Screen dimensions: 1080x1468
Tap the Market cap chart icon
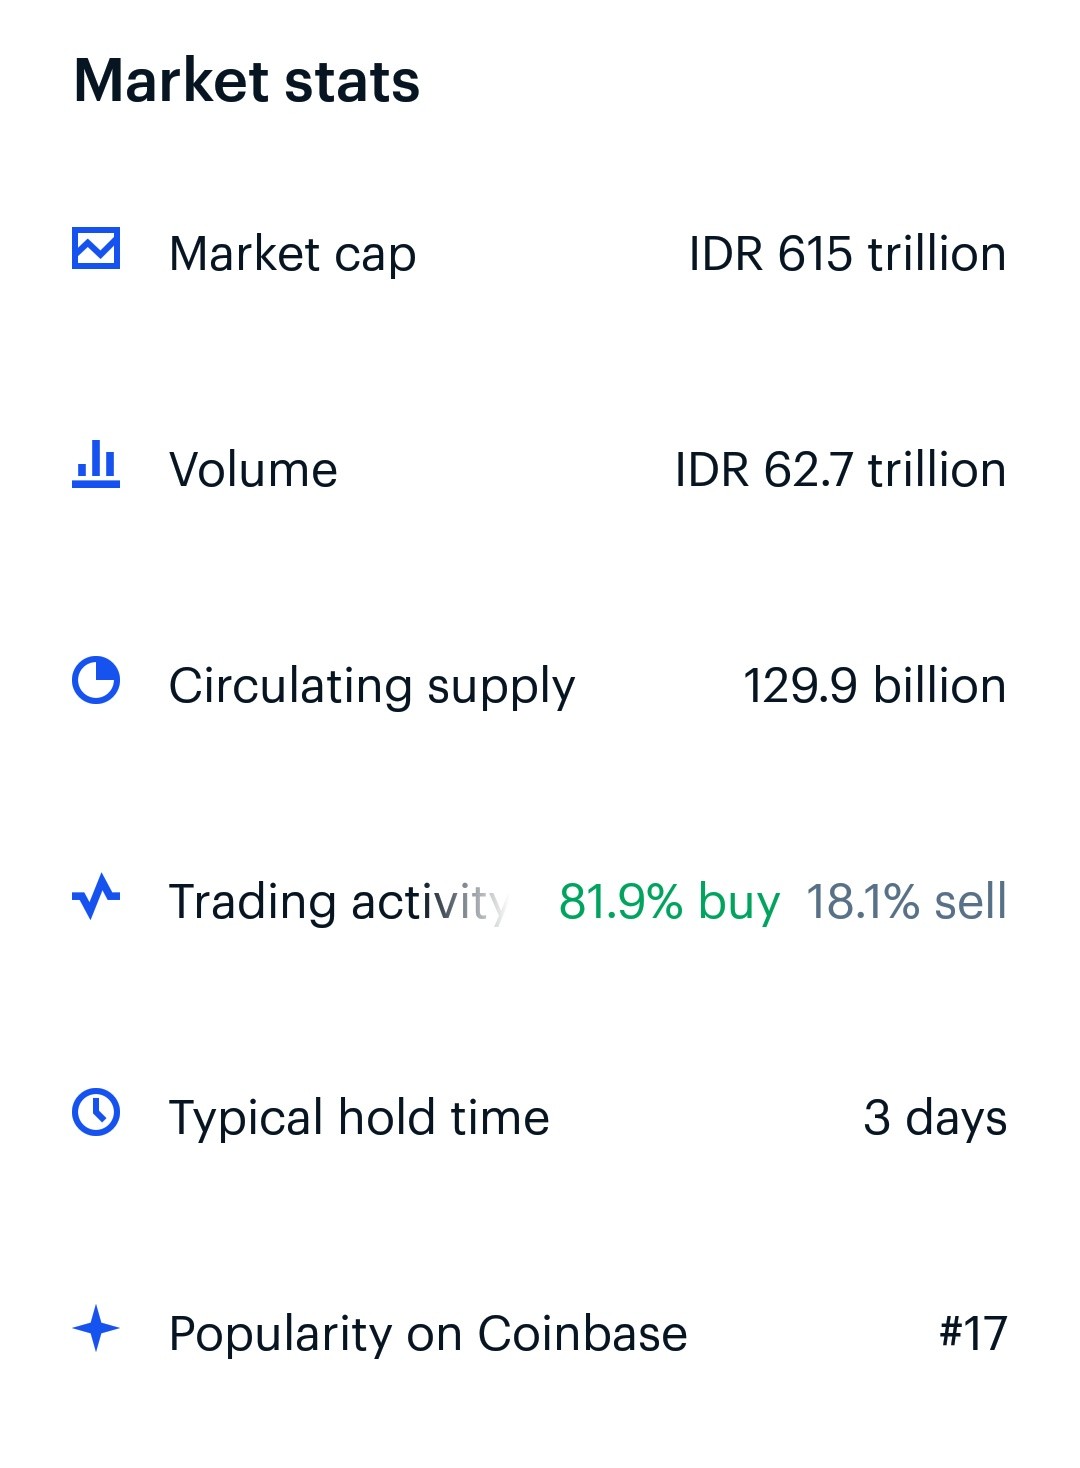coord(96,249)
